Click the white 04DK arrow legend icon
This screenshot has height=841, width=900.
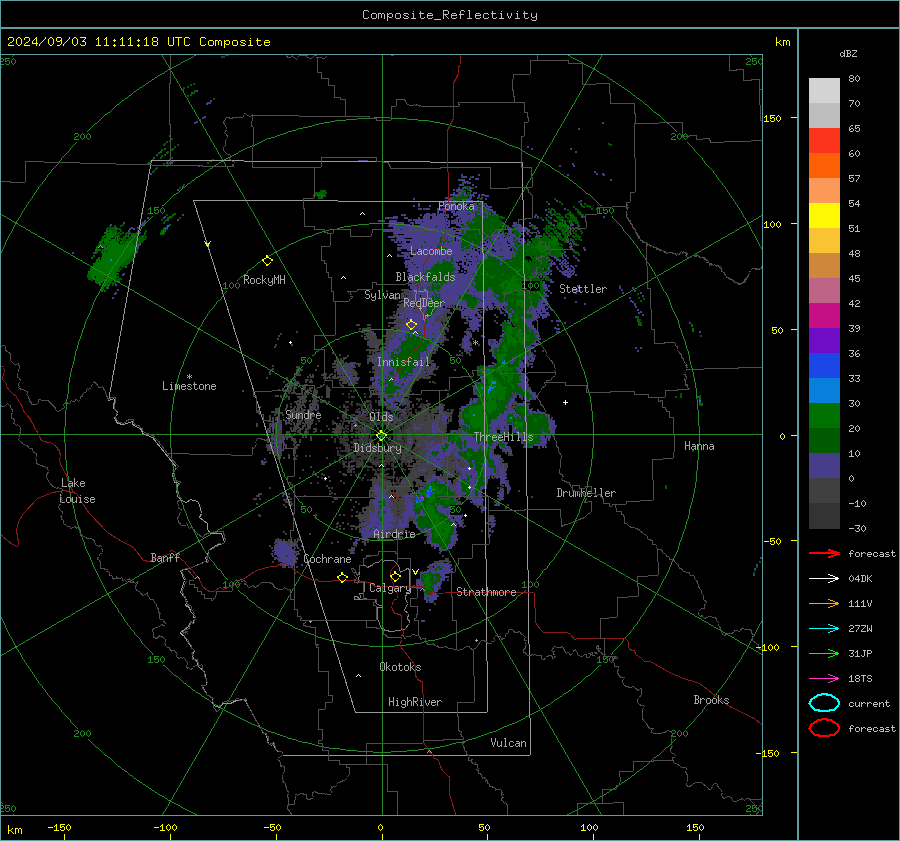(x=824, y=579)
